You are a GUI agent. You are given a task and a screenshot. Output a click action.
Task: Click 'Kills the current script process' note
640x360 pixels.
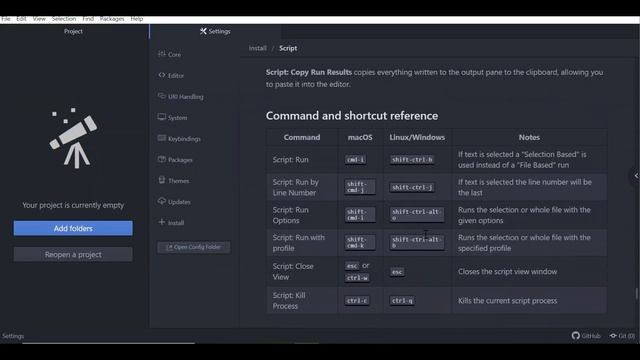507,300
